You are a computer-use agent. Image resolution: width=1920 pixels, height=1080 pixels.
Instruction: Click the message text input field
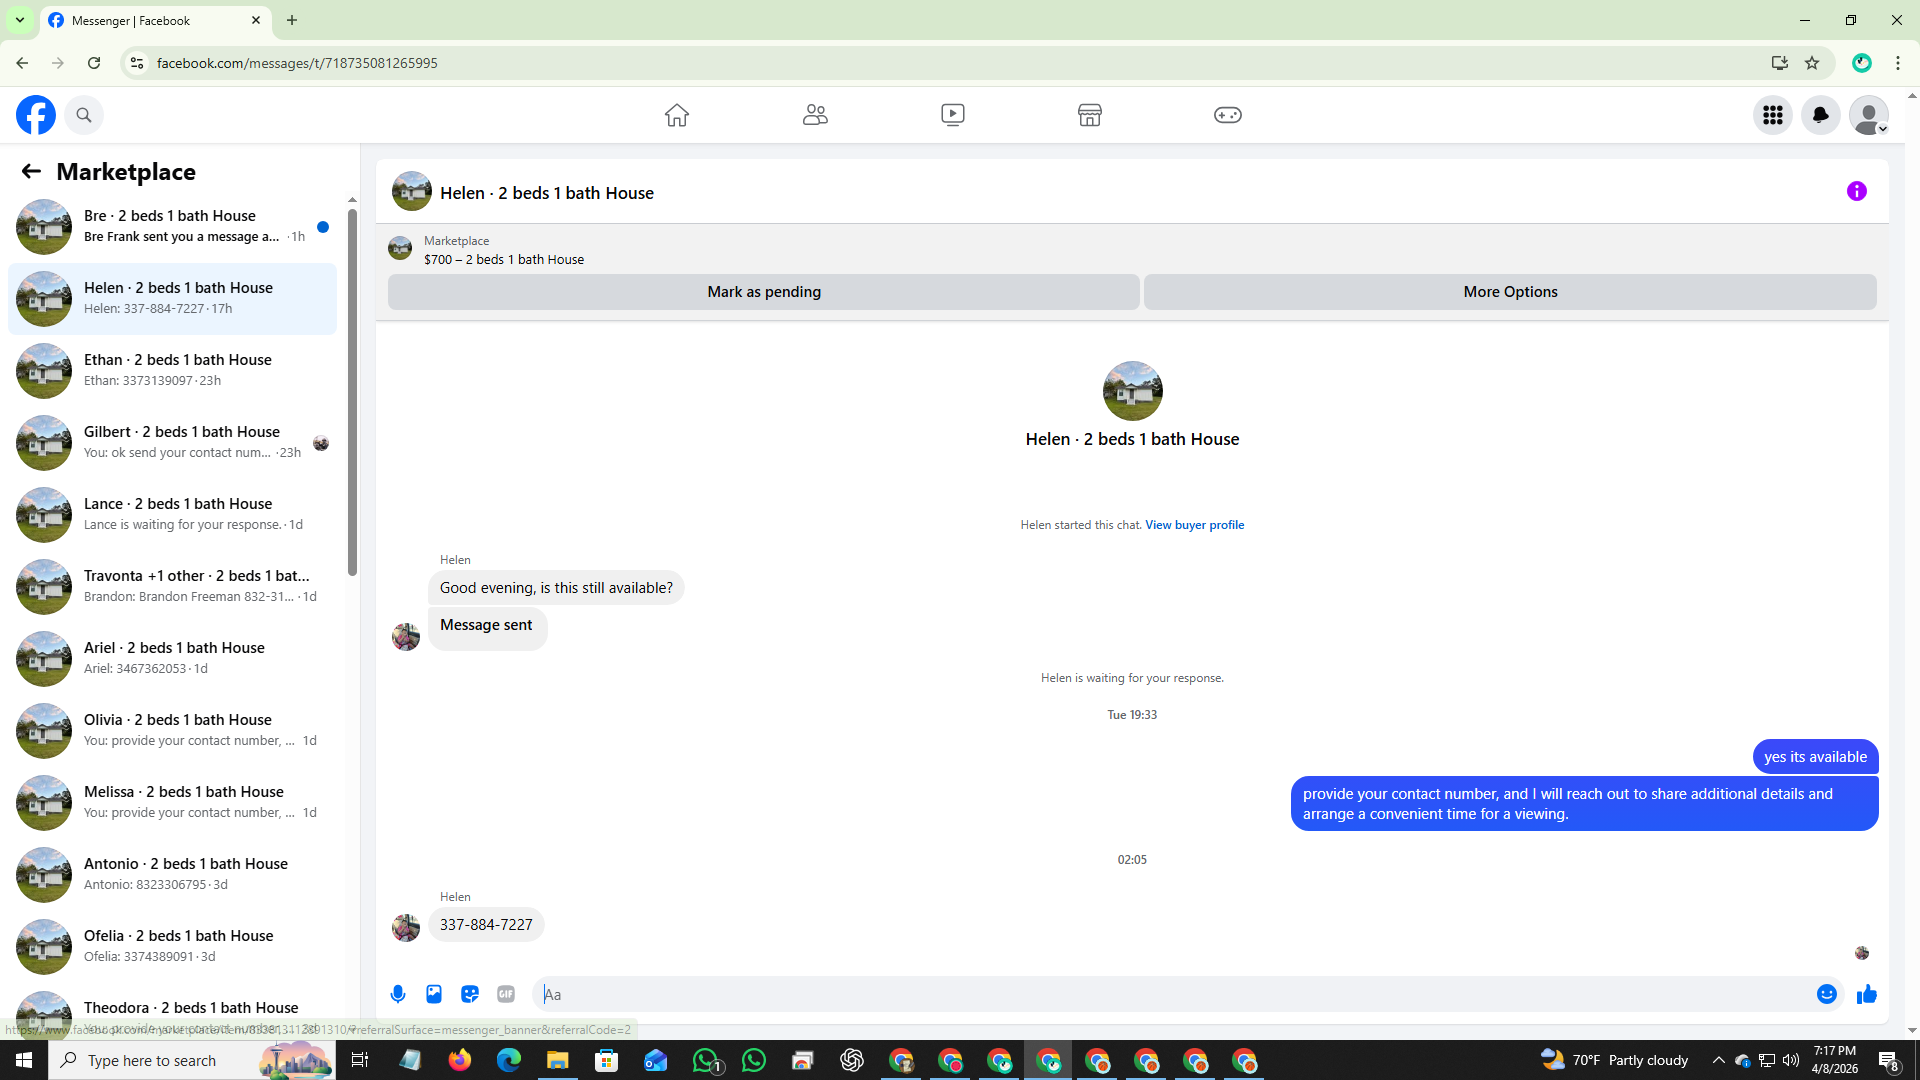pyautogui.click(x=1170, y=994)
